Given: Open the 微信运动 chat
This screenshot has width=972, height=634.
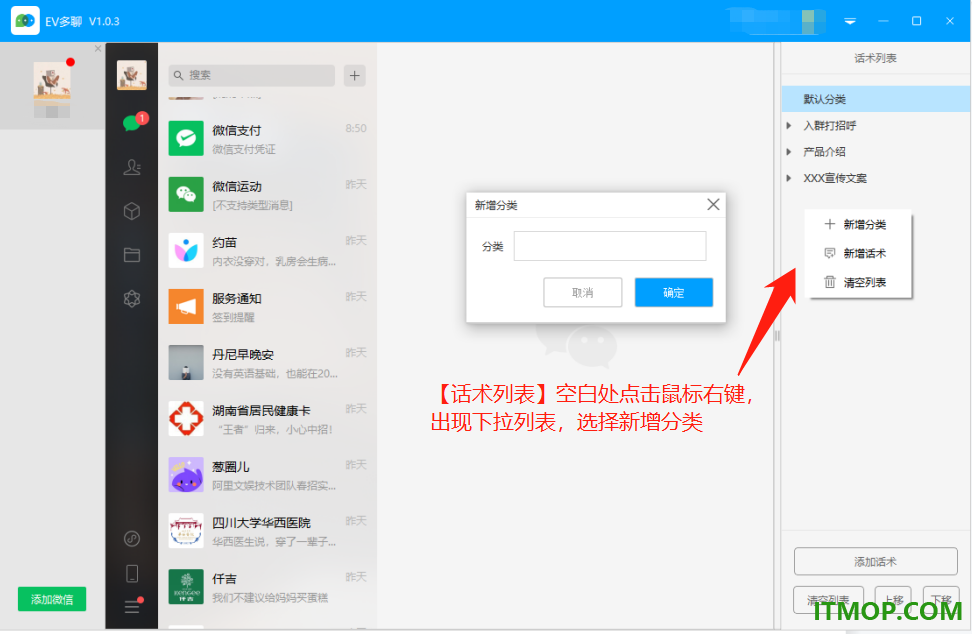Looking at the screenshot, I should point(267,195).
